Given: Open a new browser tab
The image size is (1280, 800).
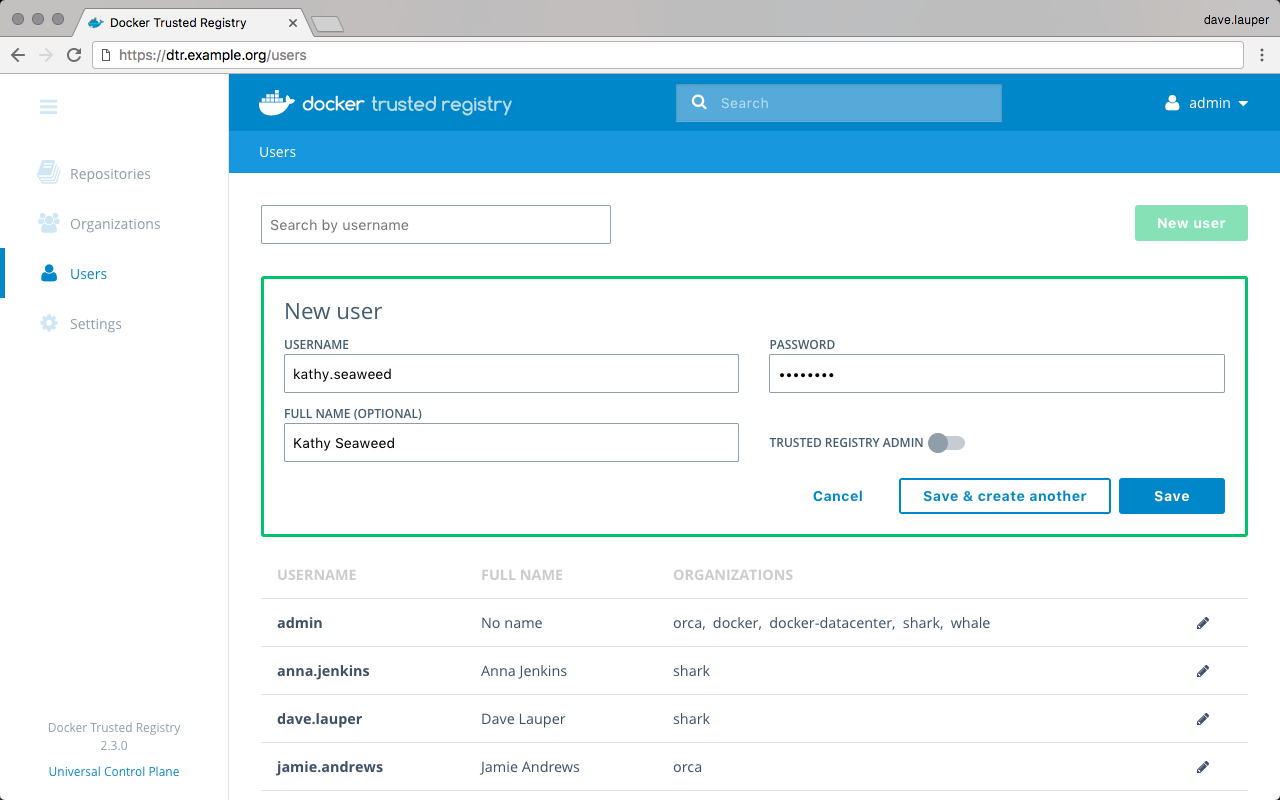Looking at the screenshot, I should point(327,23).
